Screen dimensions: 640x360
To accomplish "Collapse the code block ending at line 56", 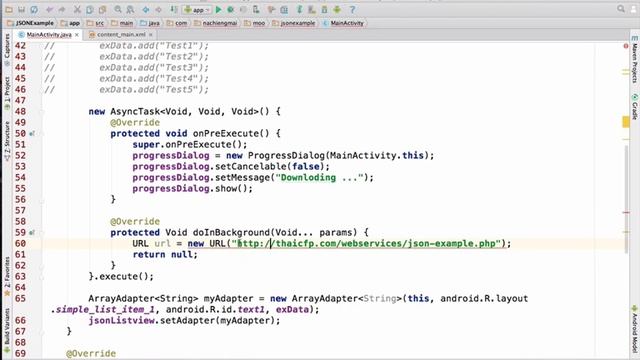I will tap(42, 200).
